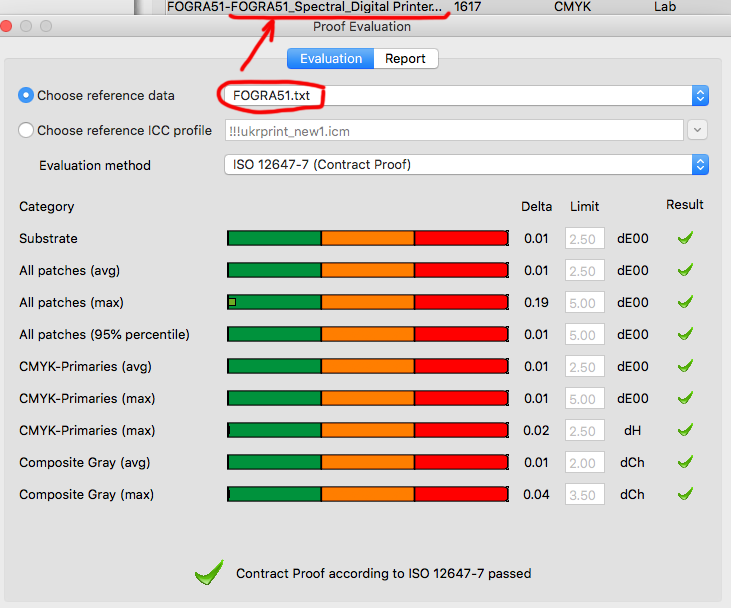The width and height of the screenshot is (731, 608).
Task: Click the Composite Gray (max) limit field 3.50
Action: point(585,494)
